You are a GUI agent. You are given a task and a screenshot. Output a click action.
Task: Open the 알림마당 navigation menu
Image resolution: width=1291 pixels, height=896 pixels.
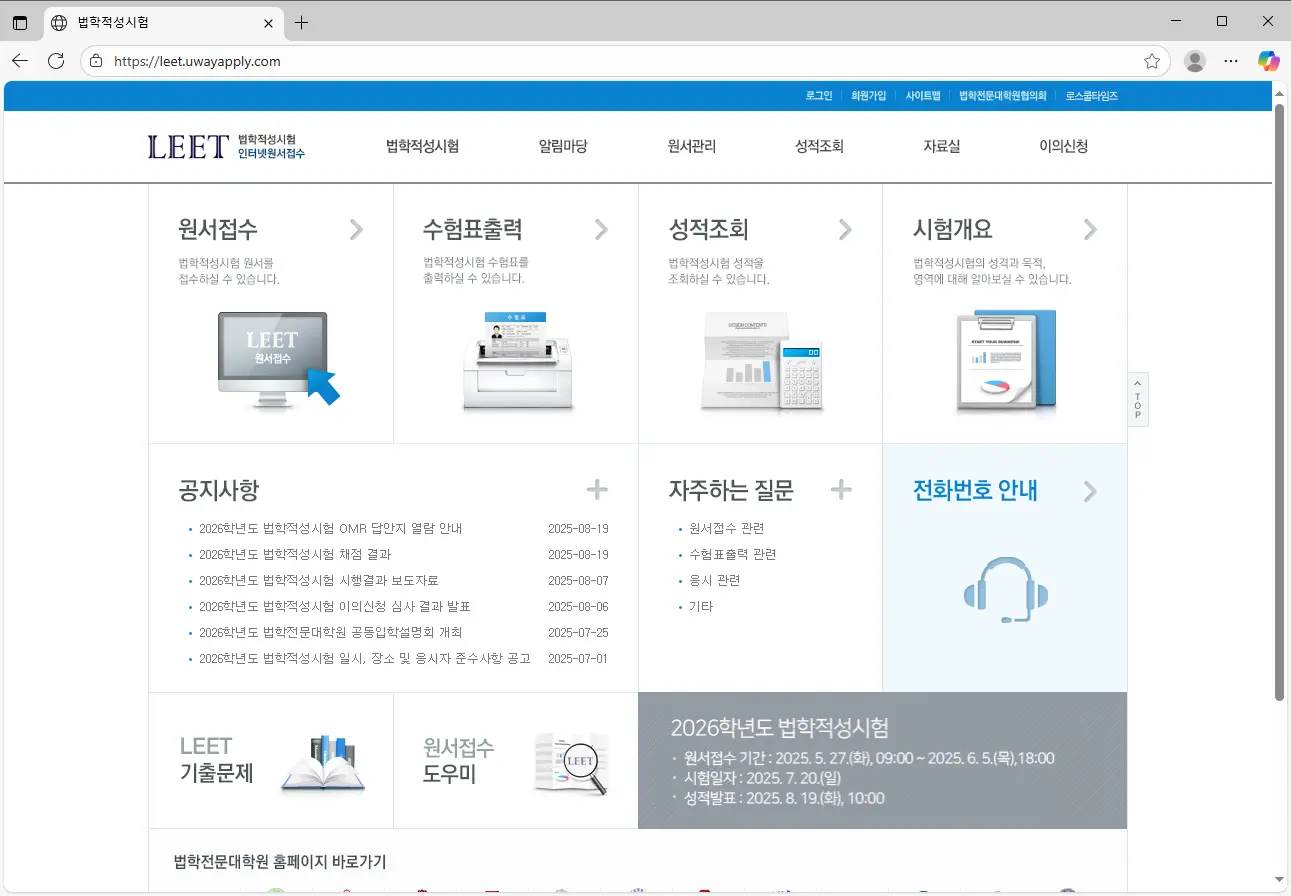click(563, 146)
